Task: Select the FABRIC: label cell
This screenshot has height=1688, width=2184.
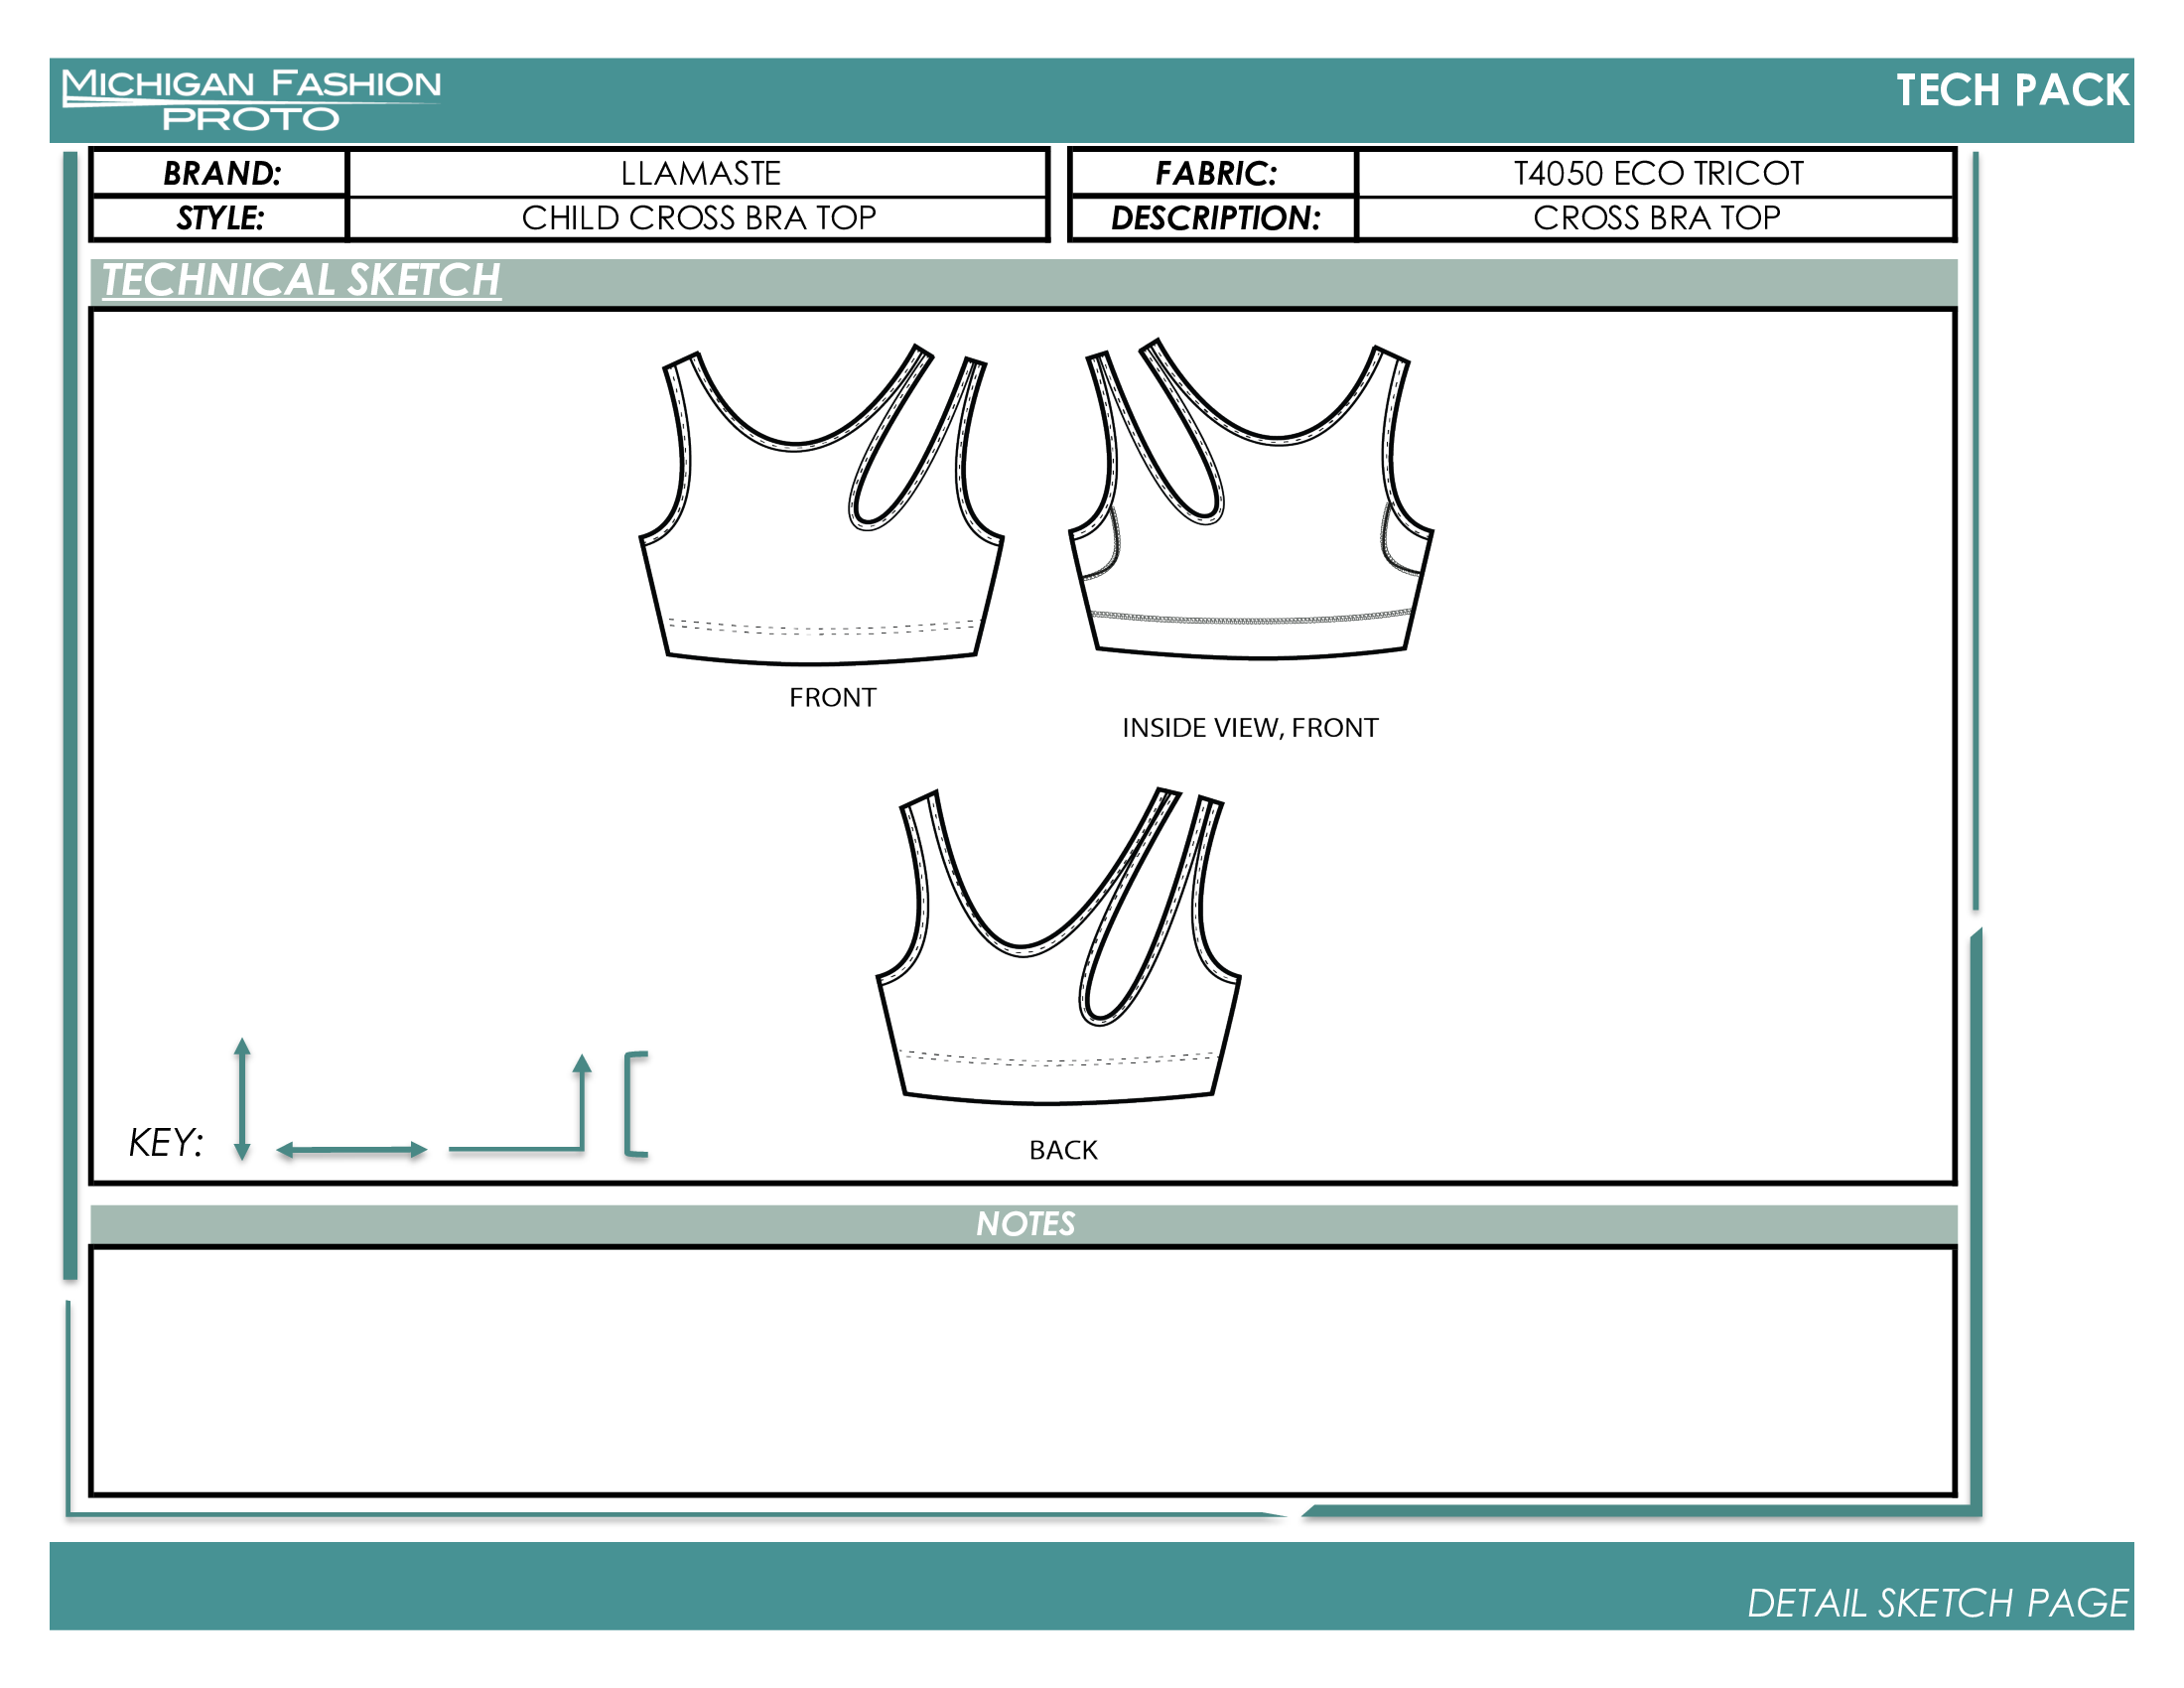Action: point(1215,173)
